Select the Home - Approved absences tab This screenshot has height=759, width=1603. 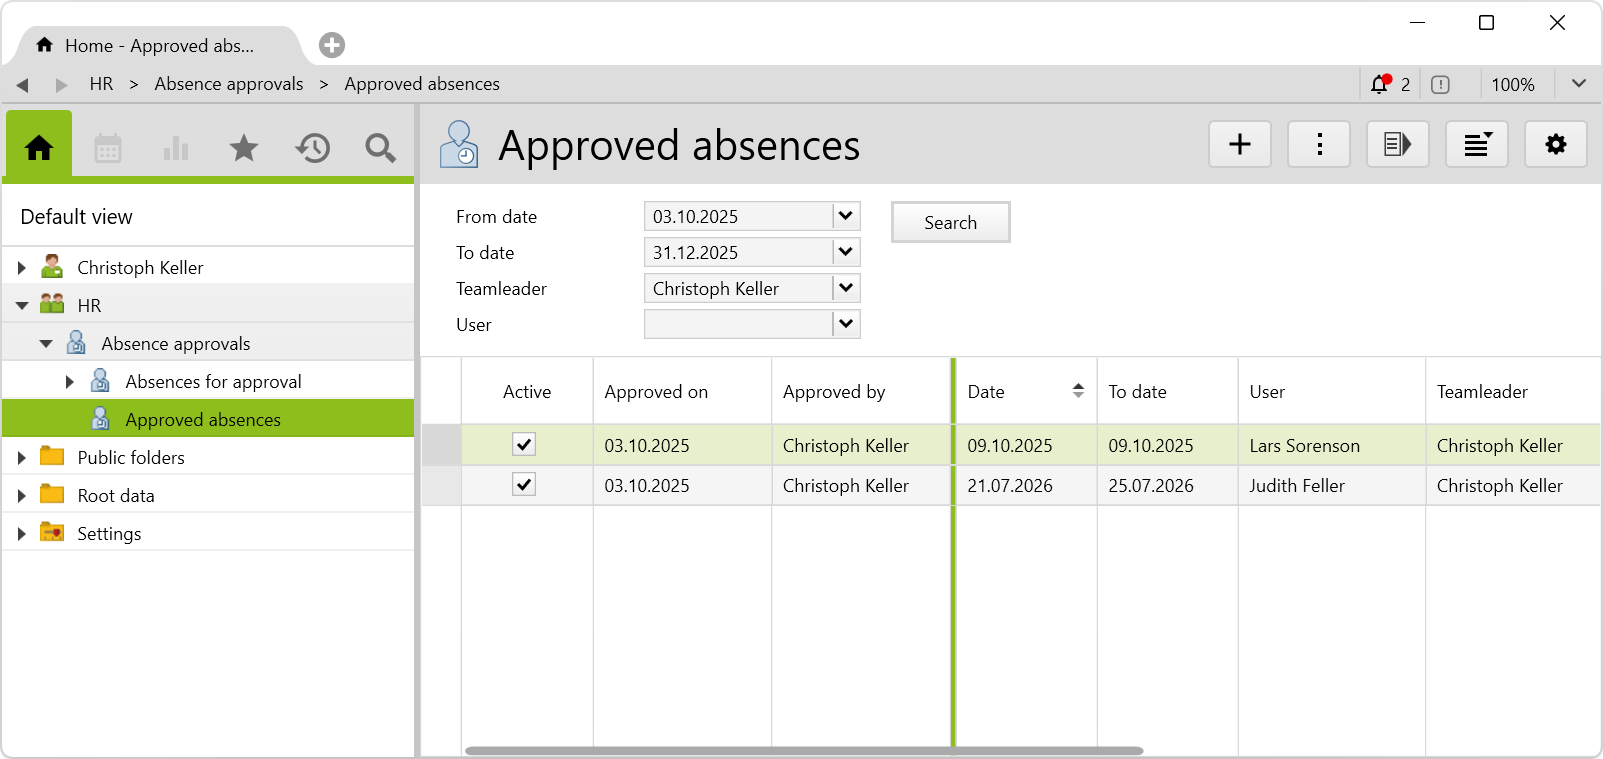coord(158,46)
